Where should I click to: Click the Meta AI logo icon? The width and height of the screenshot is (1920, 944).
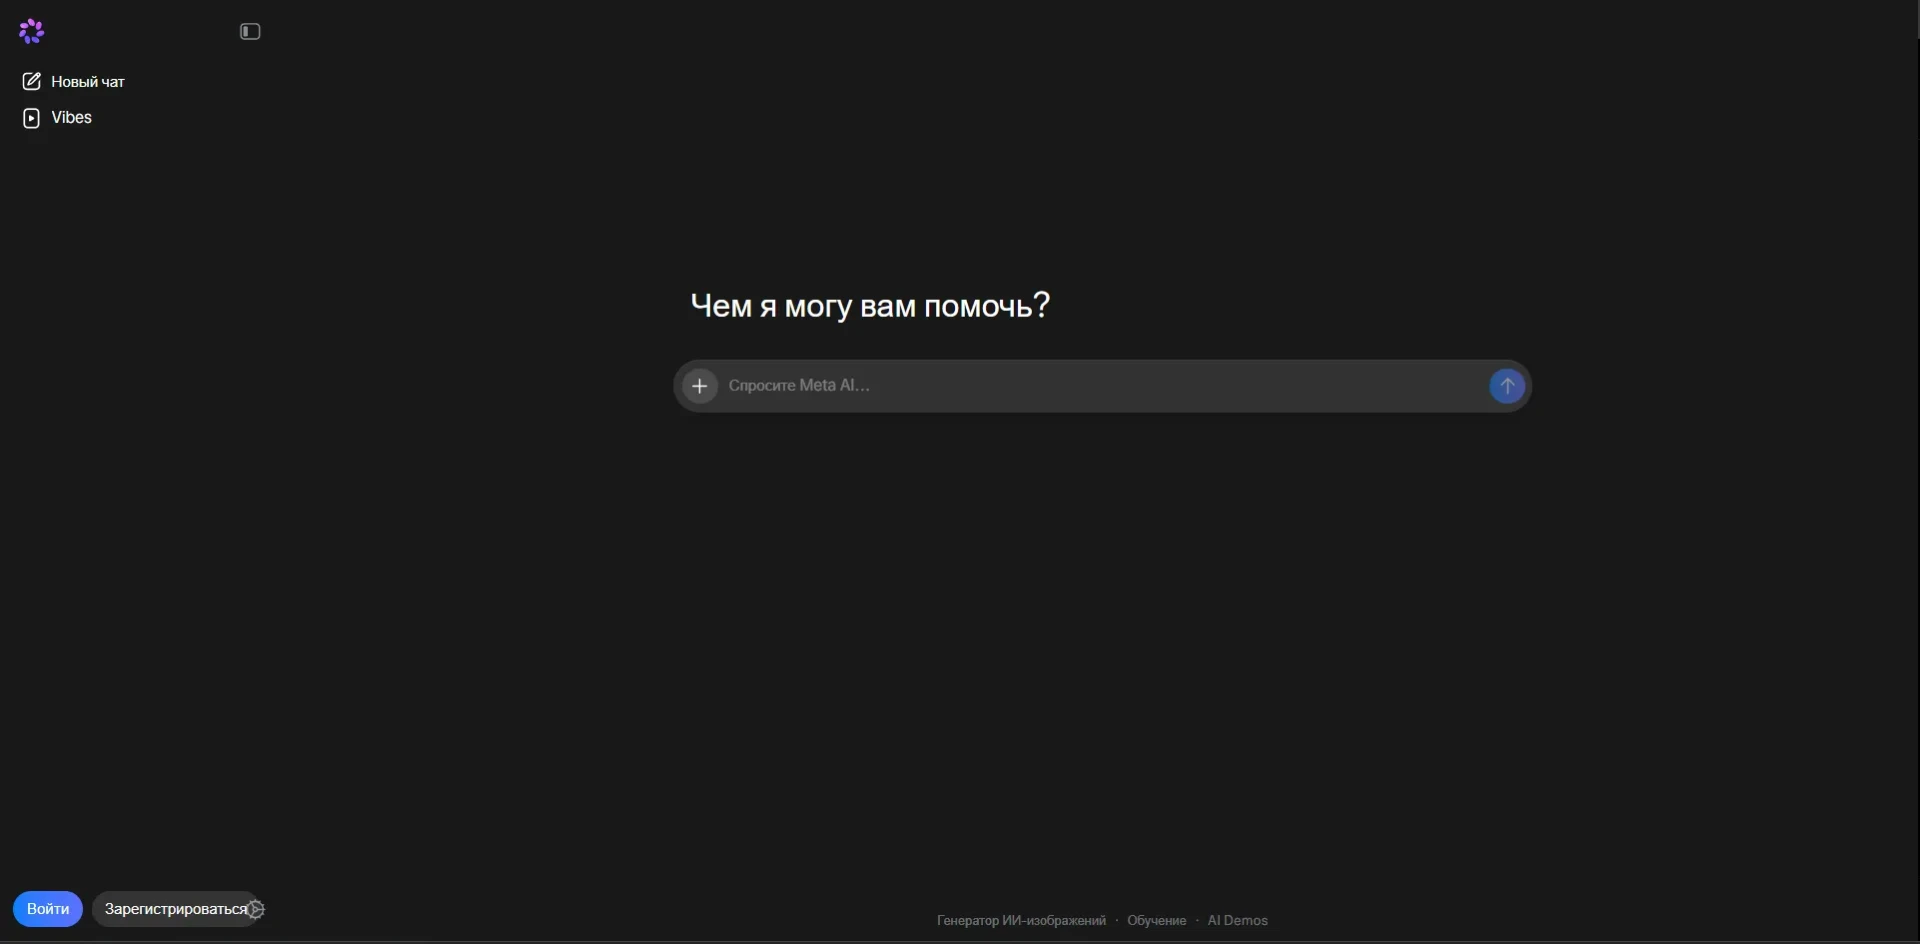pyautogui.click(x=31, y=31)
